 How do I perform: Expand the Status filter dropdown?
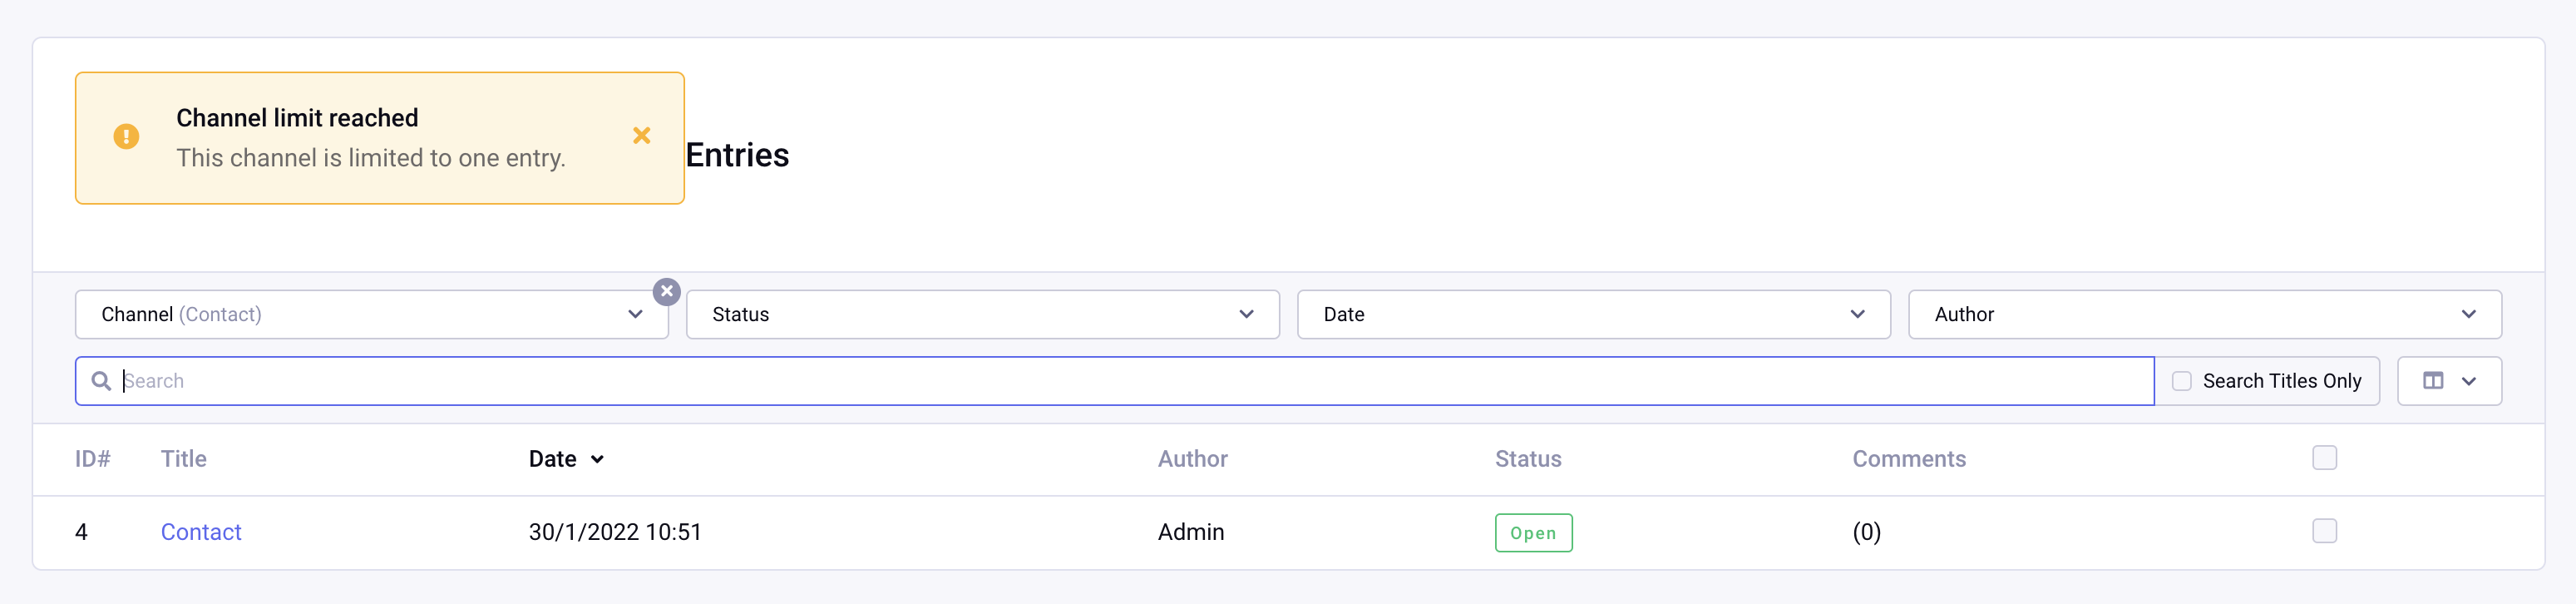point(982,315)
